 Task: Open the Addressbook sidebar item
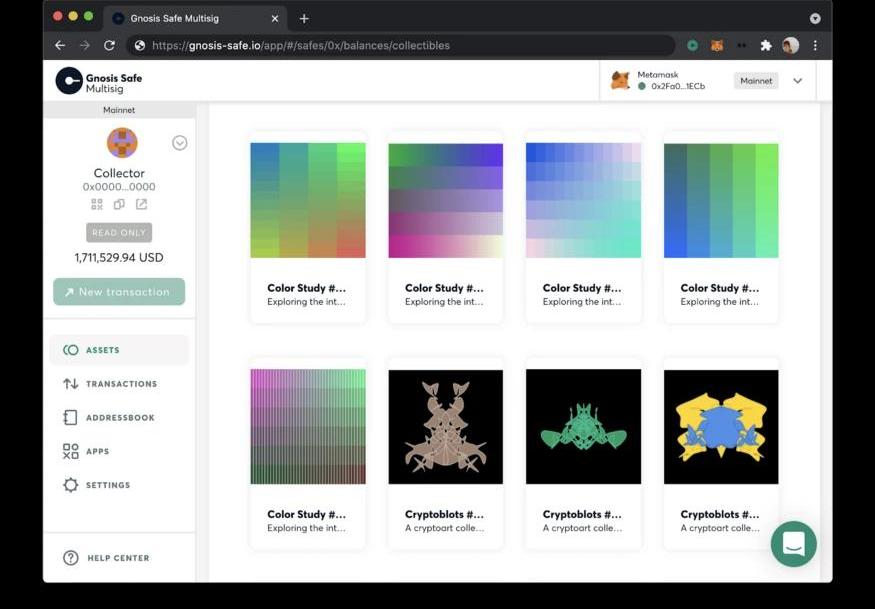coord(119,418)
